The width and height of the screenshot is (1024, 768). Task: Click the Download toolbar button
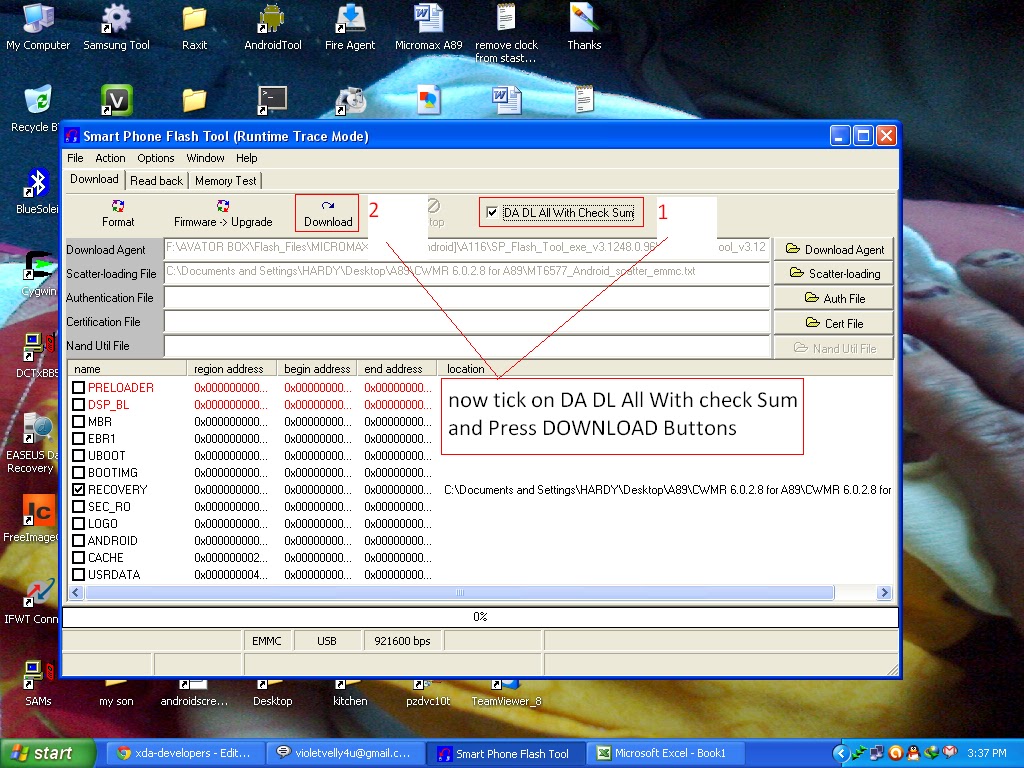point(327,214)
